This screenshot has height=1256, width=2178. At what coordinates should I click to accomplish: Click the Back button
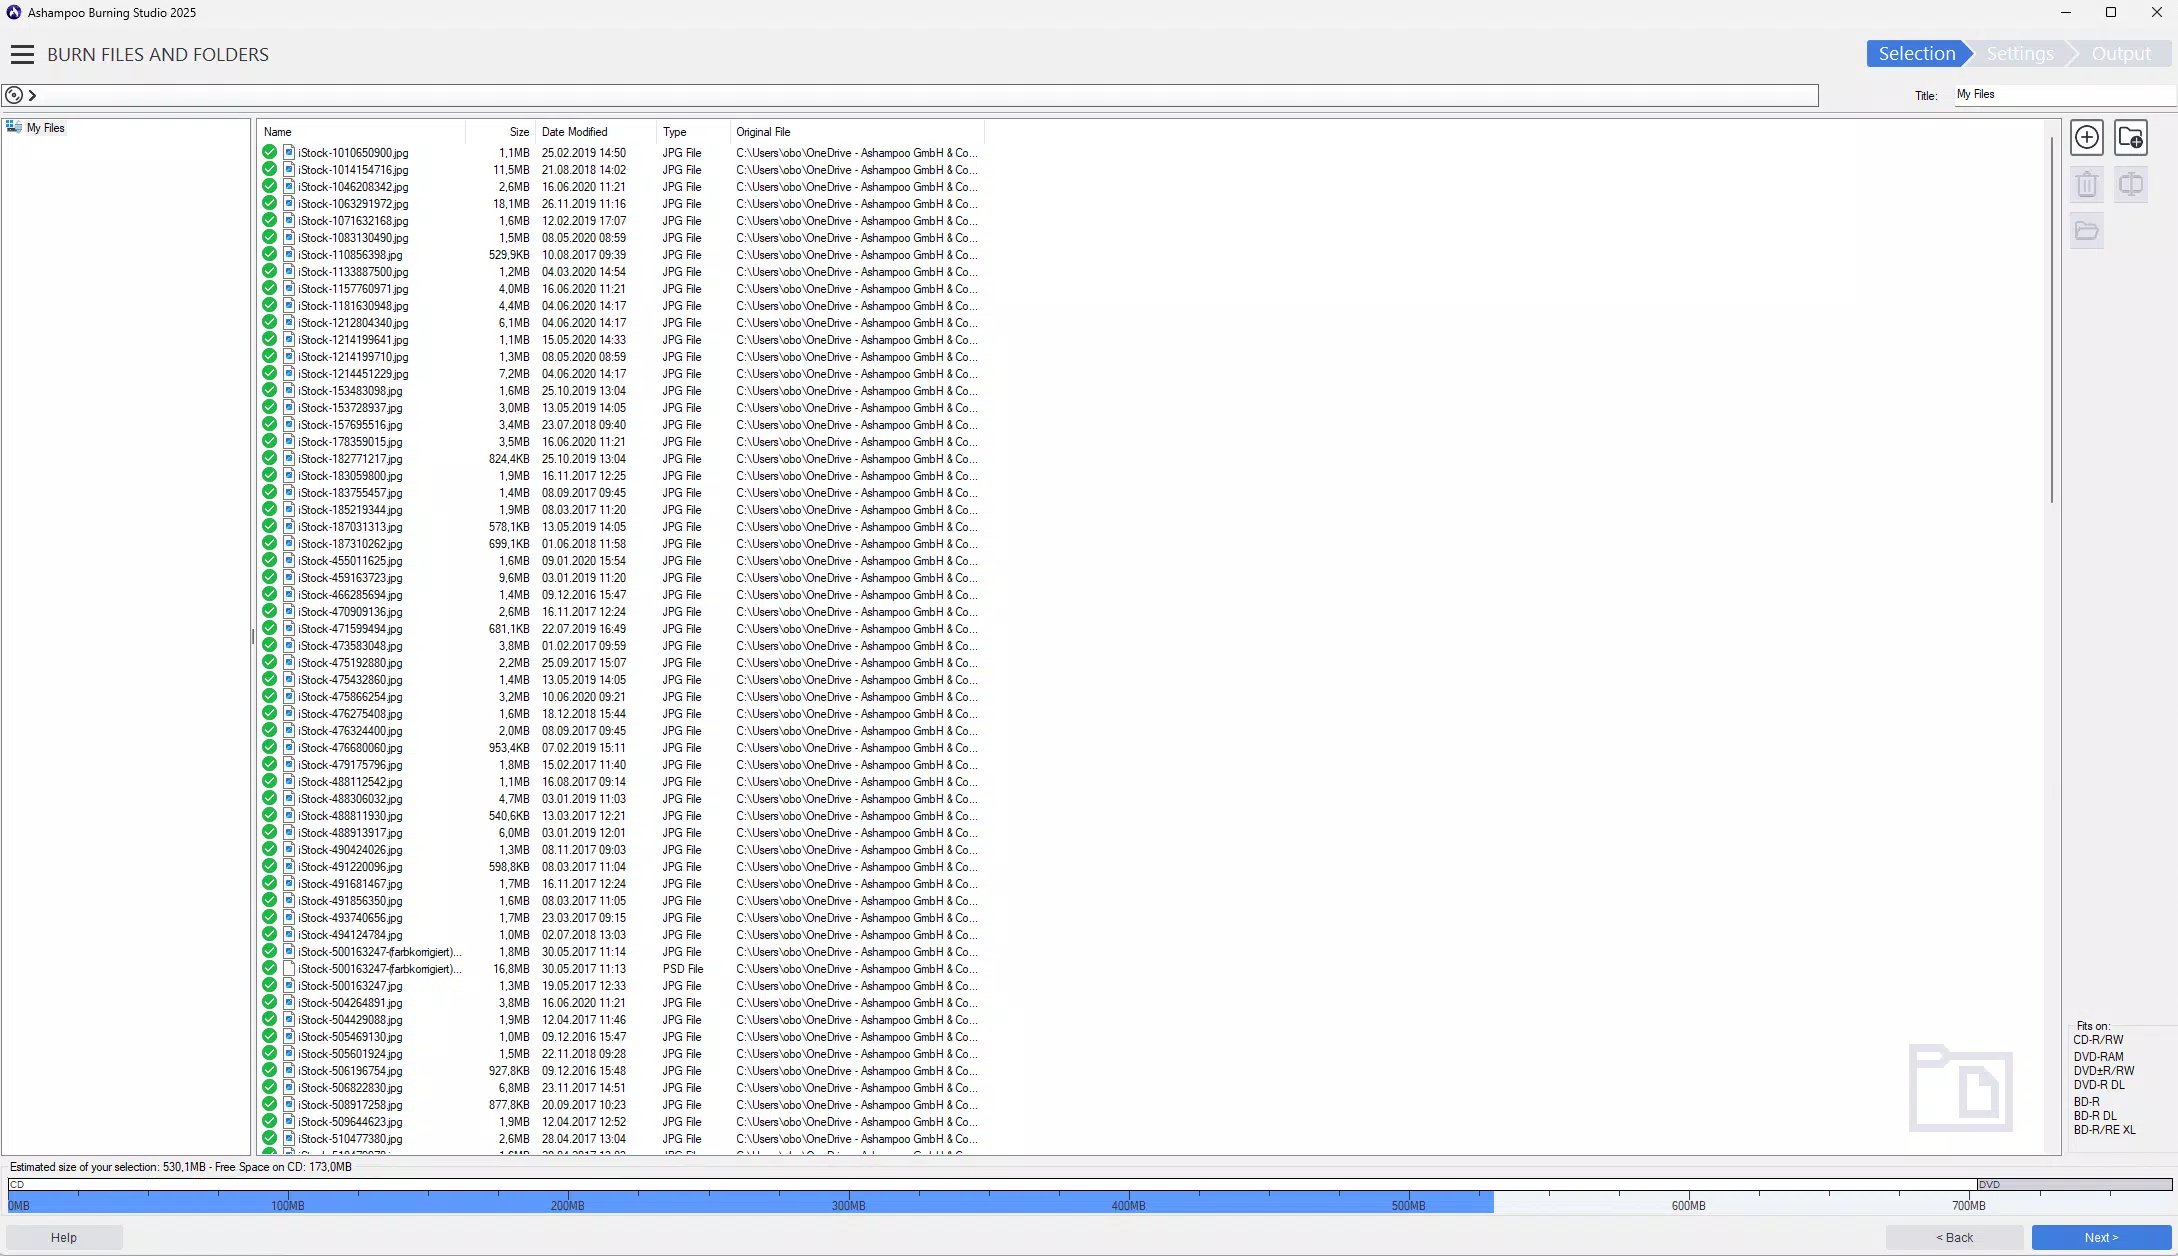pyautogui.click(x=1954, y=1238)
